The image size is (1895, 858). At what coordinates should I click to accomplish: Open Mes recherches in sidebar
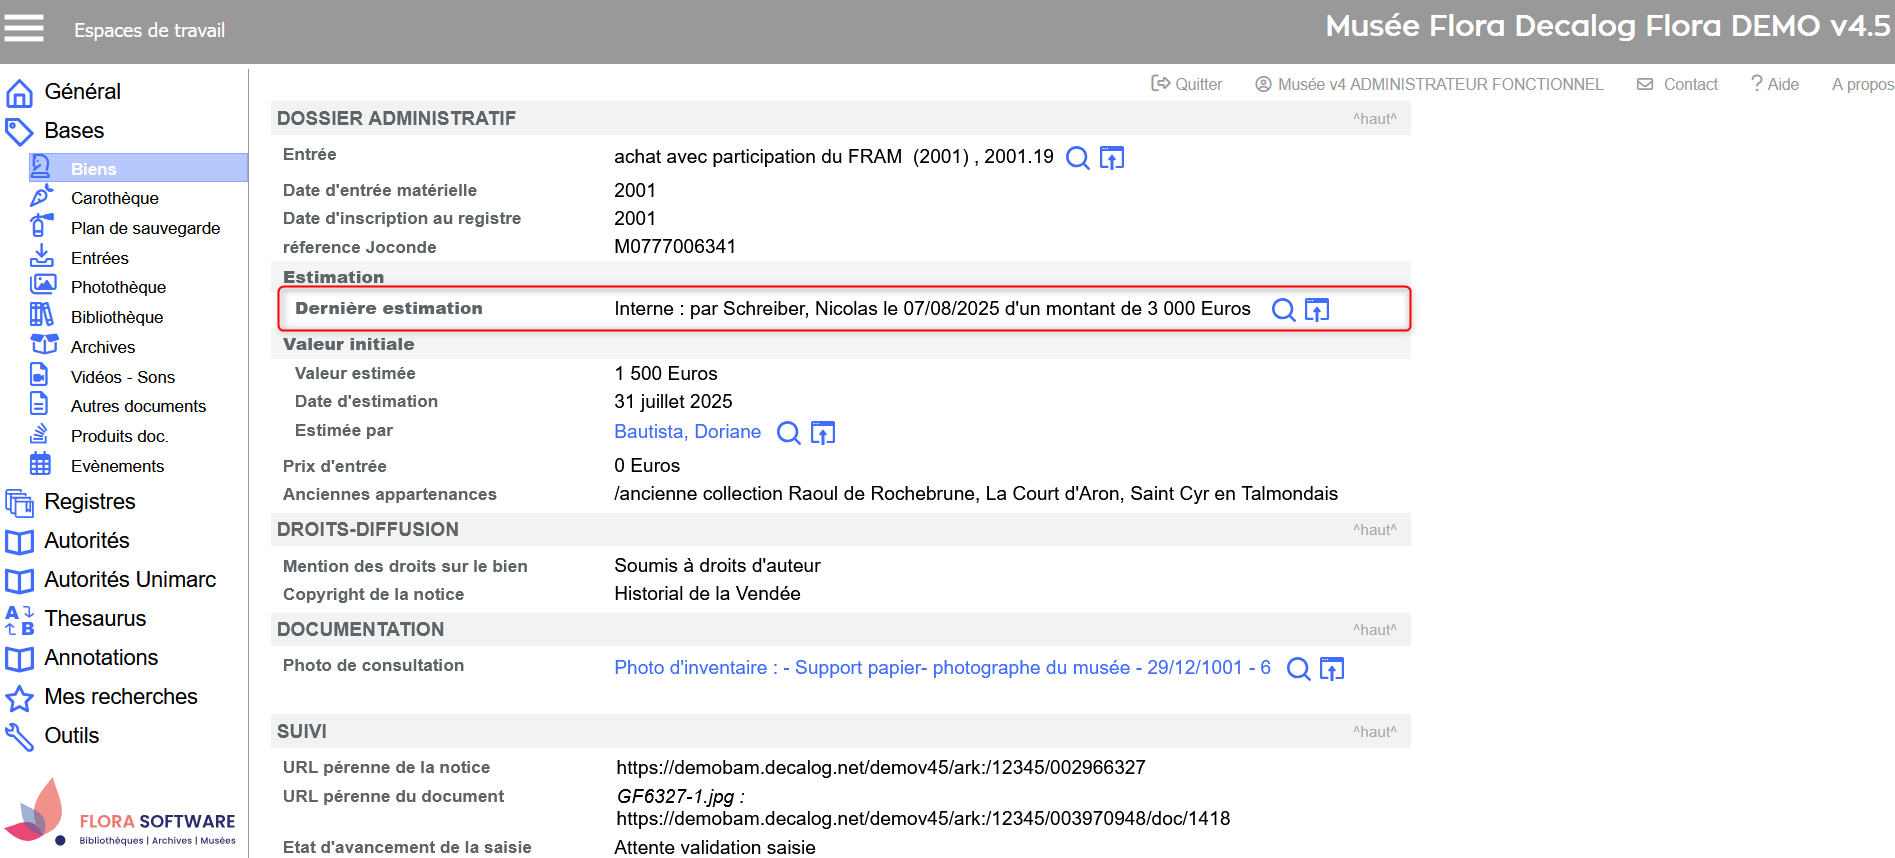point(120,697)
